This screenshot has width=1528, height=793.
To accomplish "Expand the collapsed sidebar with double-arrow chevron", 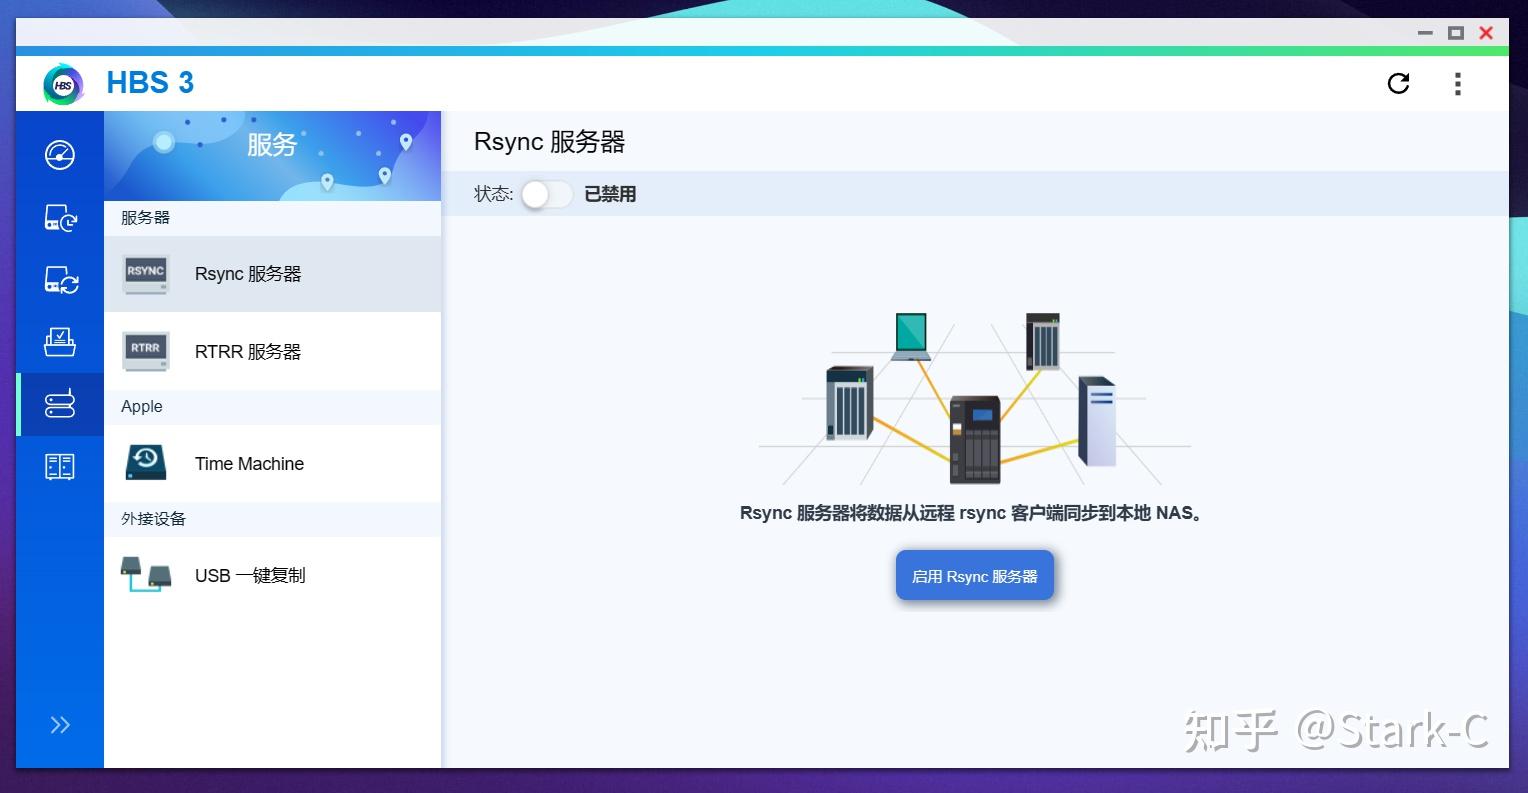I will point(59,724).
